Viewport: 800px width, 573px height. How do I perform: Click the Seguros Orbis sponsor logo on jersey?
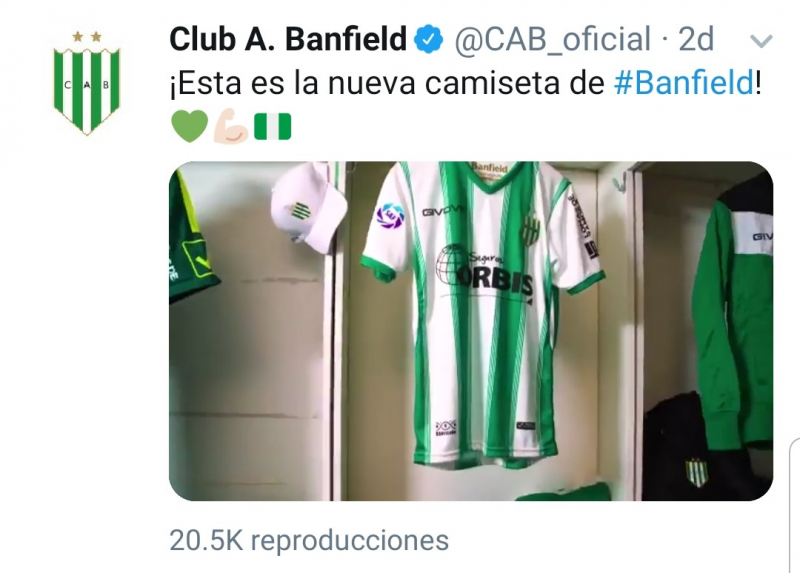coord(484,272)
